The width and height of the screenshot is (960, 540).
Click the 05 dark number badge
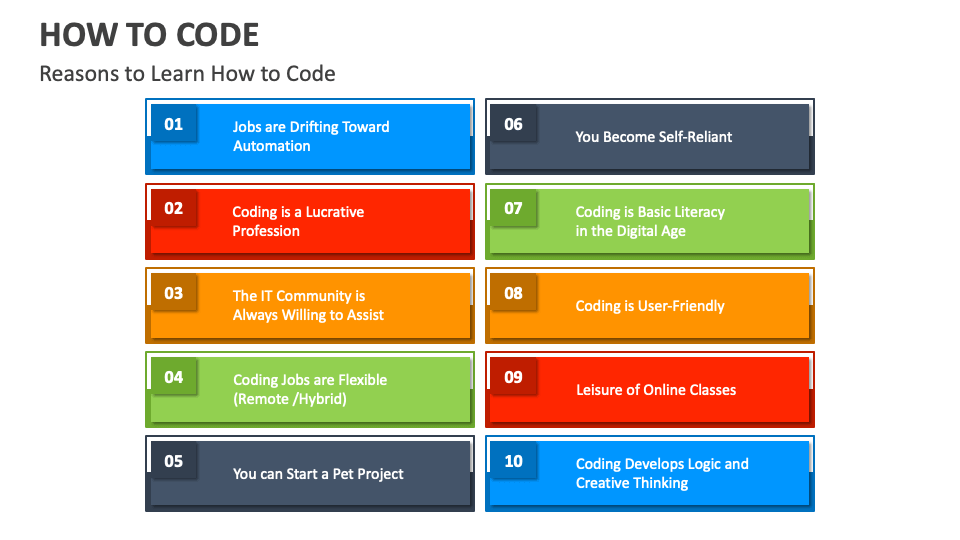click(x=174, y=460)
